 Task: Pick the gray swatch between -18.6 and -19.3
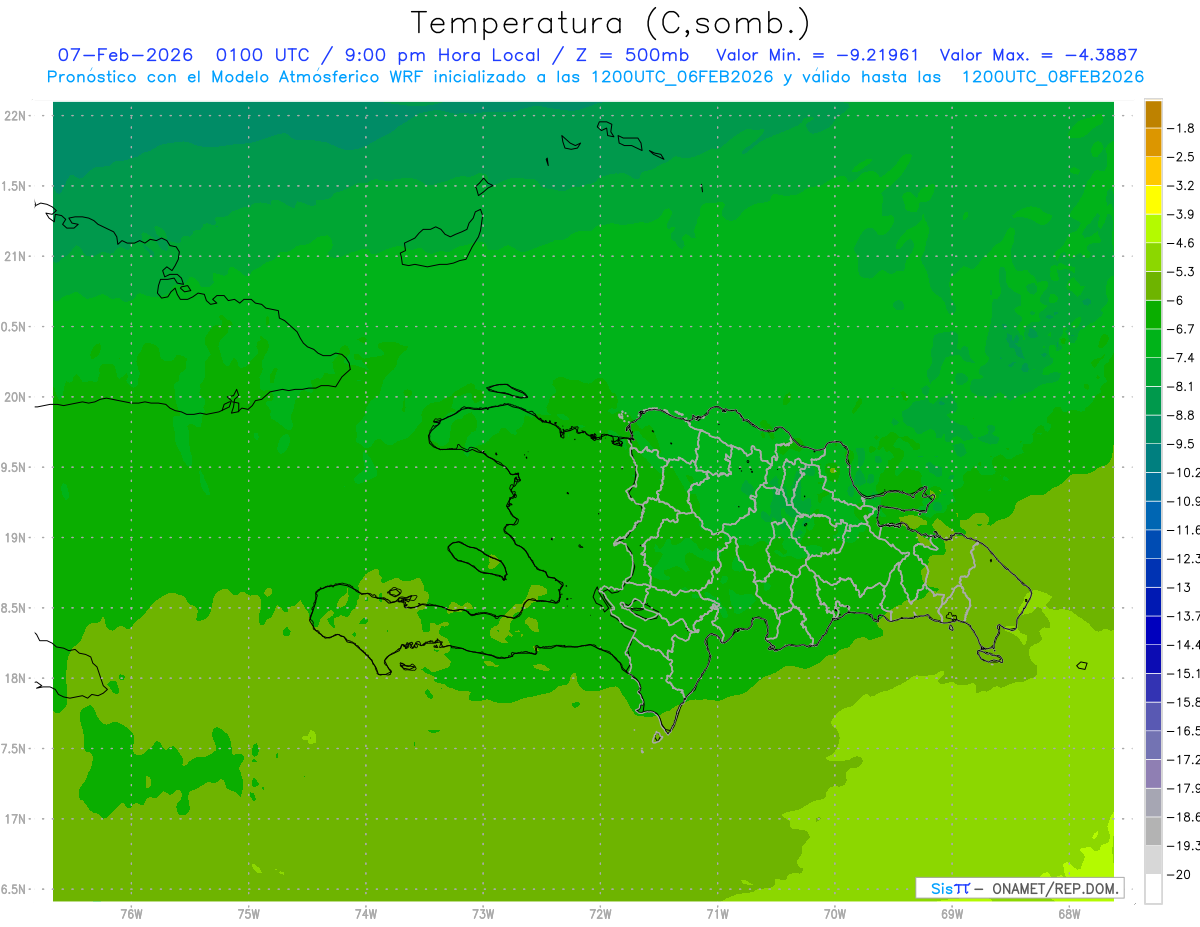[1153, 831]
